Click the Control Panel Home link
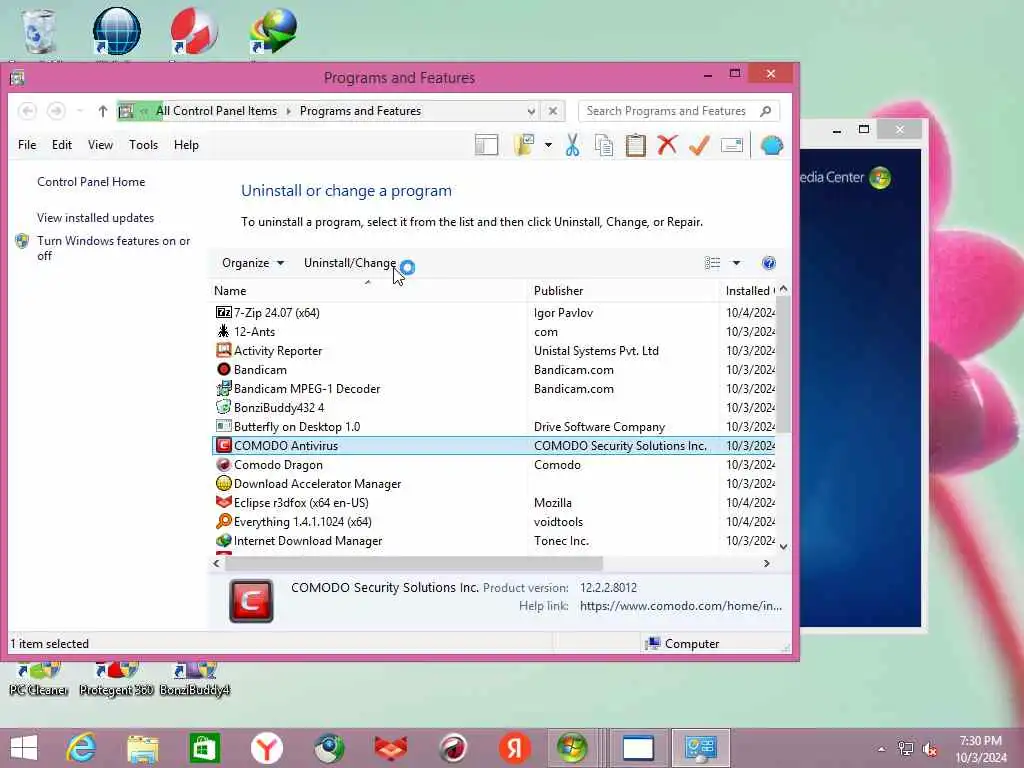The width and height of the screenshot is (1024, 768). [91, 182]
